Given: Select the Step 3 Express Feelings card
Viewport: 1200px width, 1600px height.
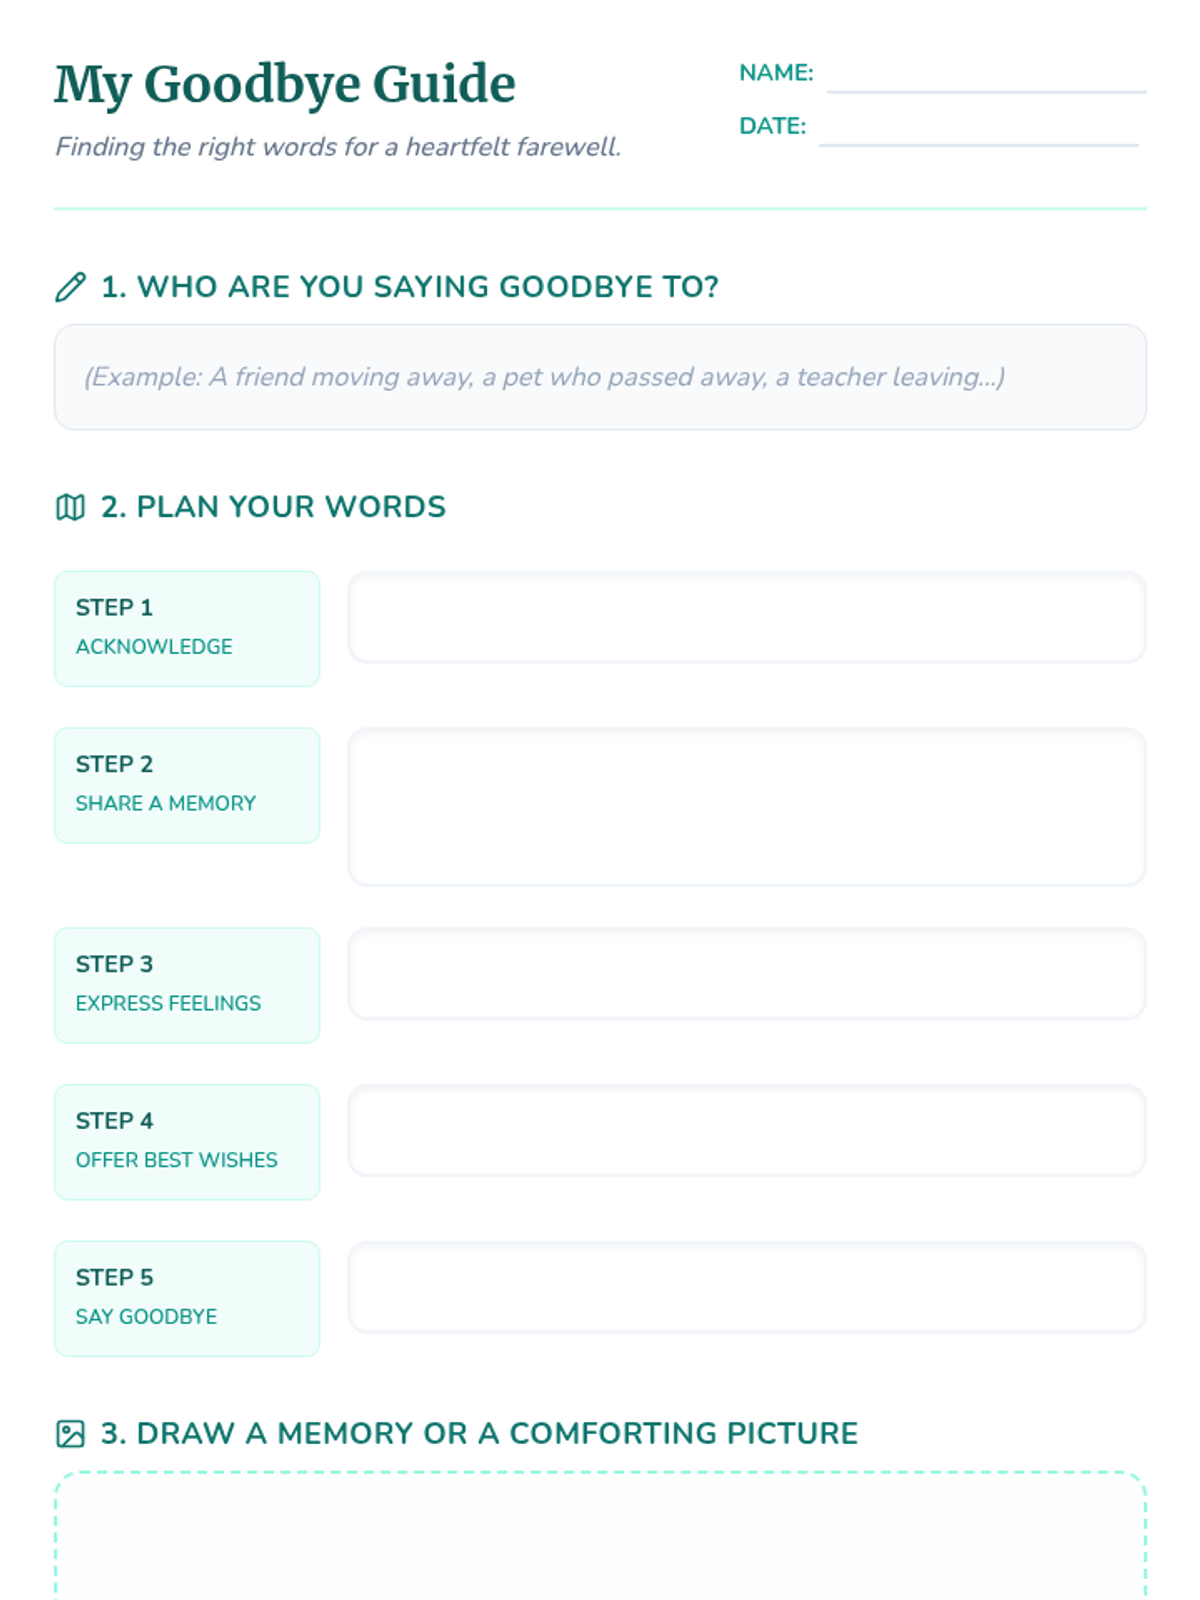Looking at the screenshot, I should pos(187,986).
